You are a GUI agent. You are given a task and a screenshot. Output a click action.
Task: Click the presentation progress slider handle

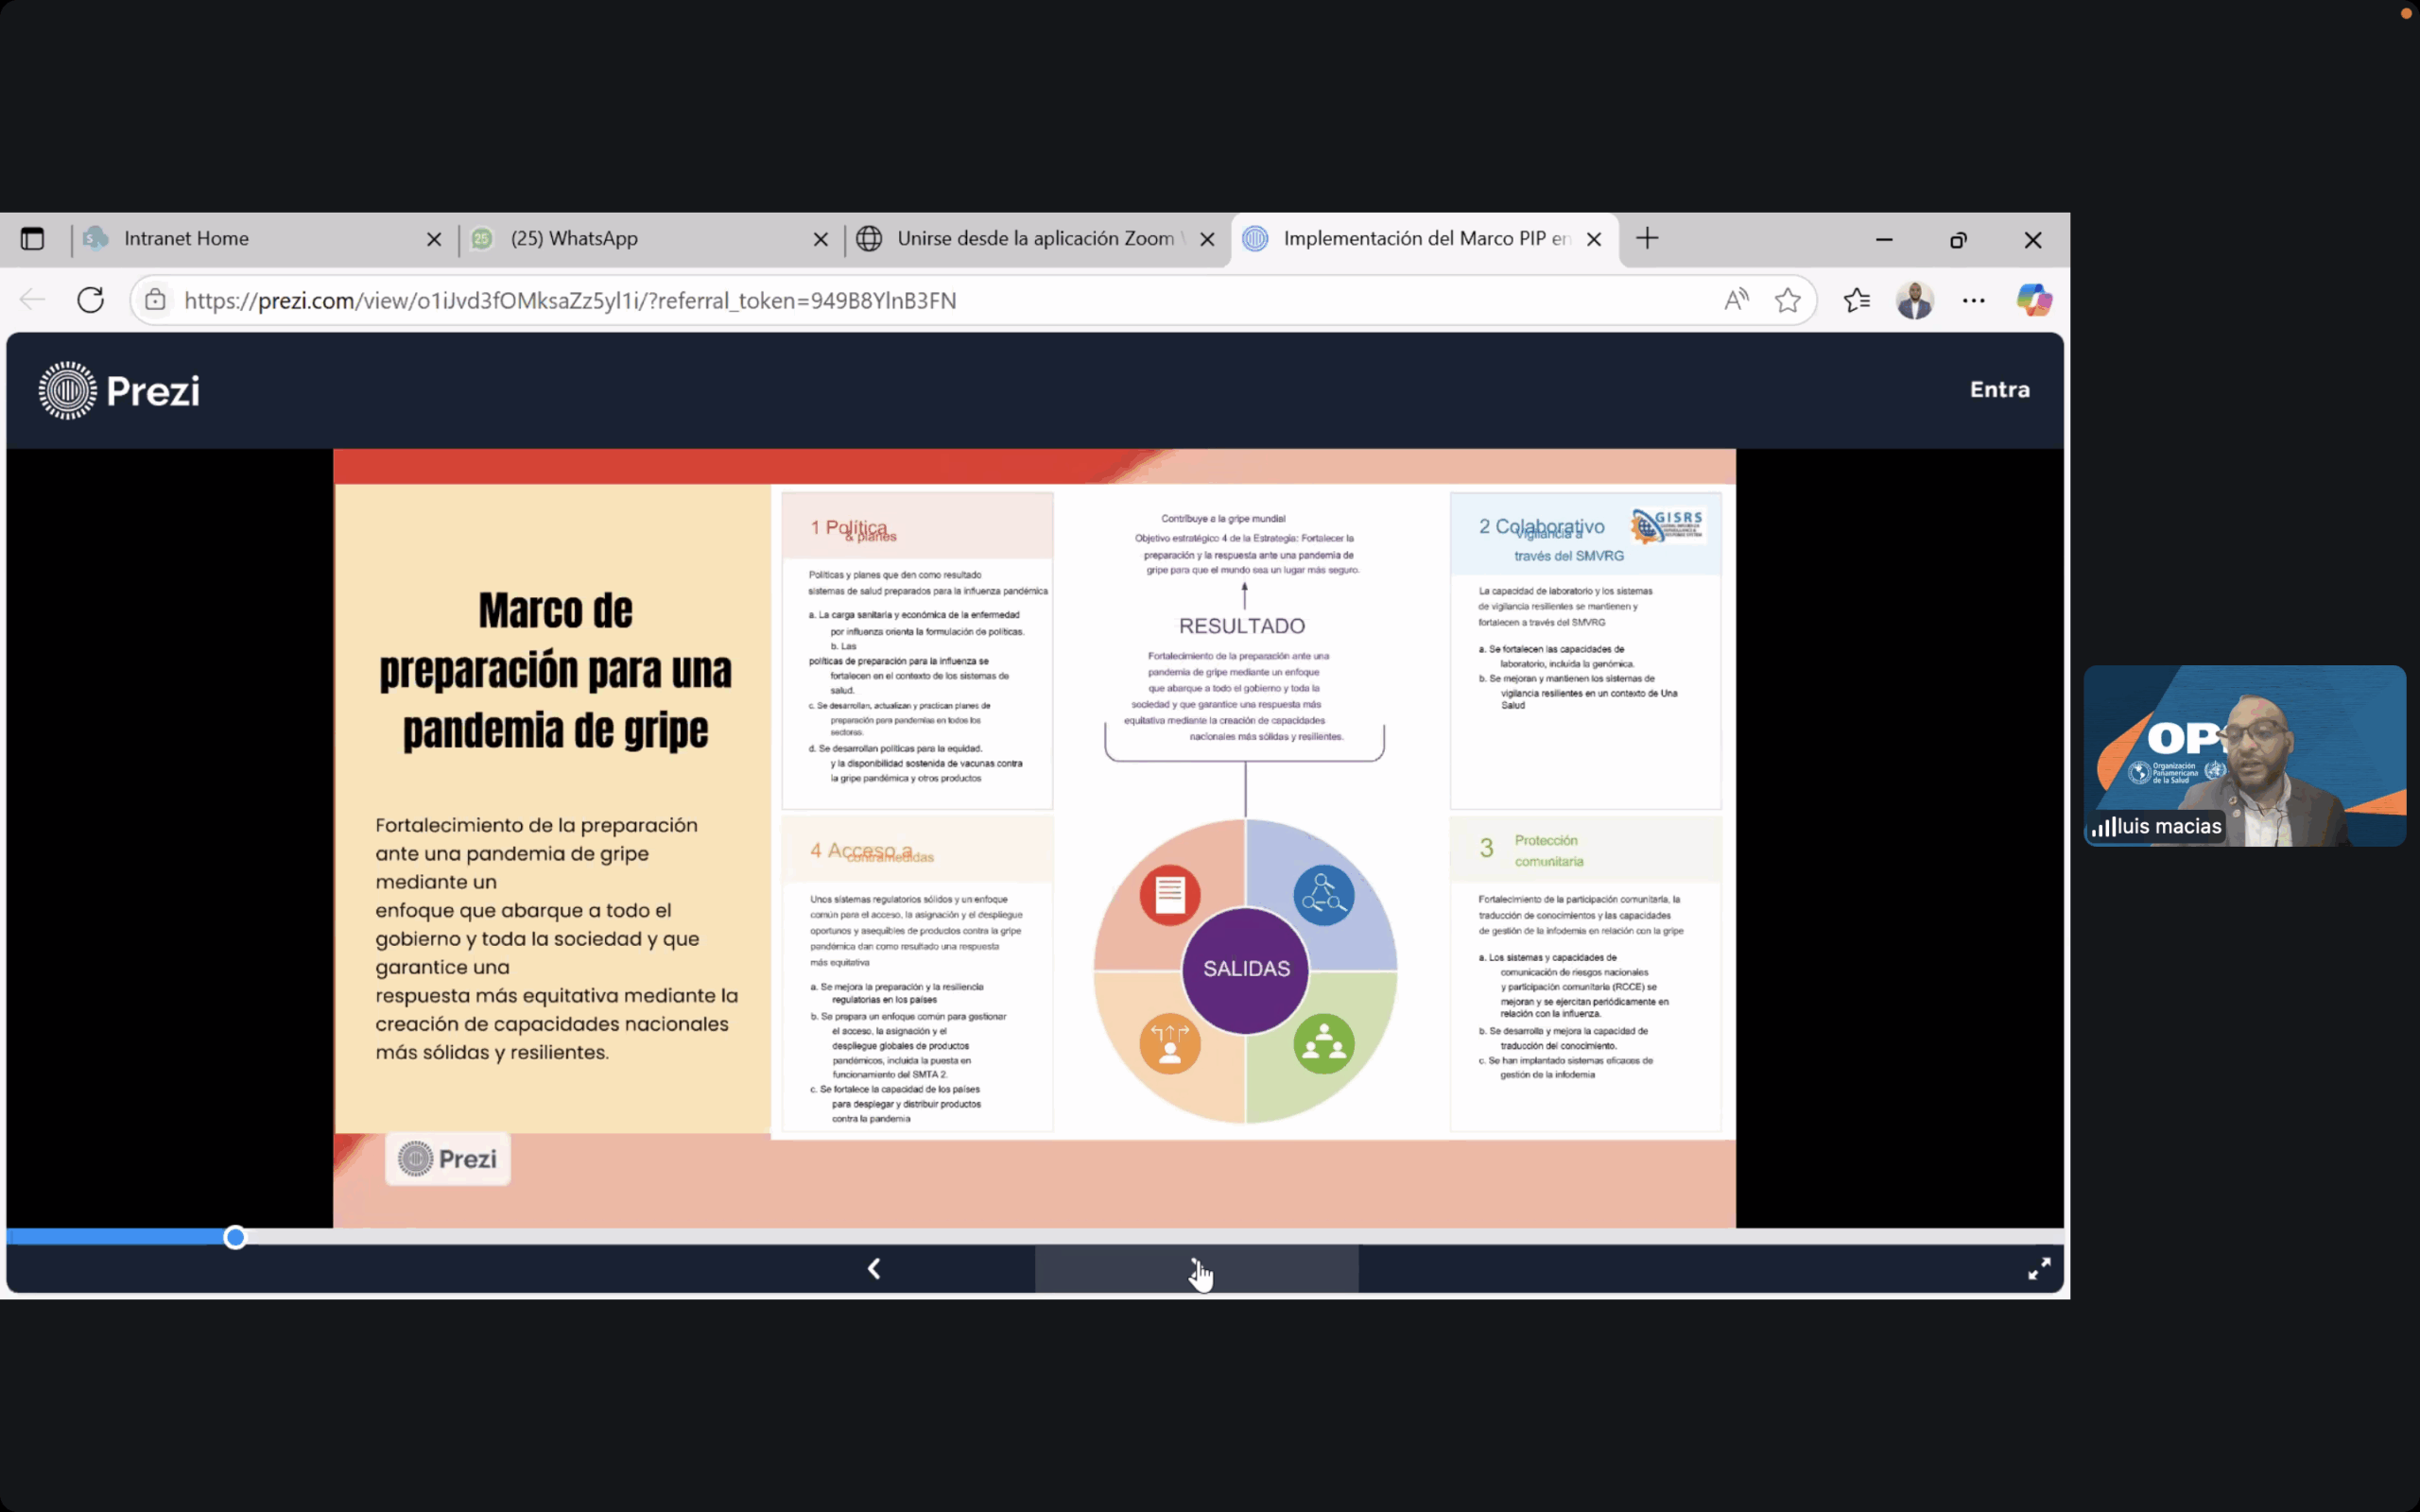click(x=235, y=1238)
